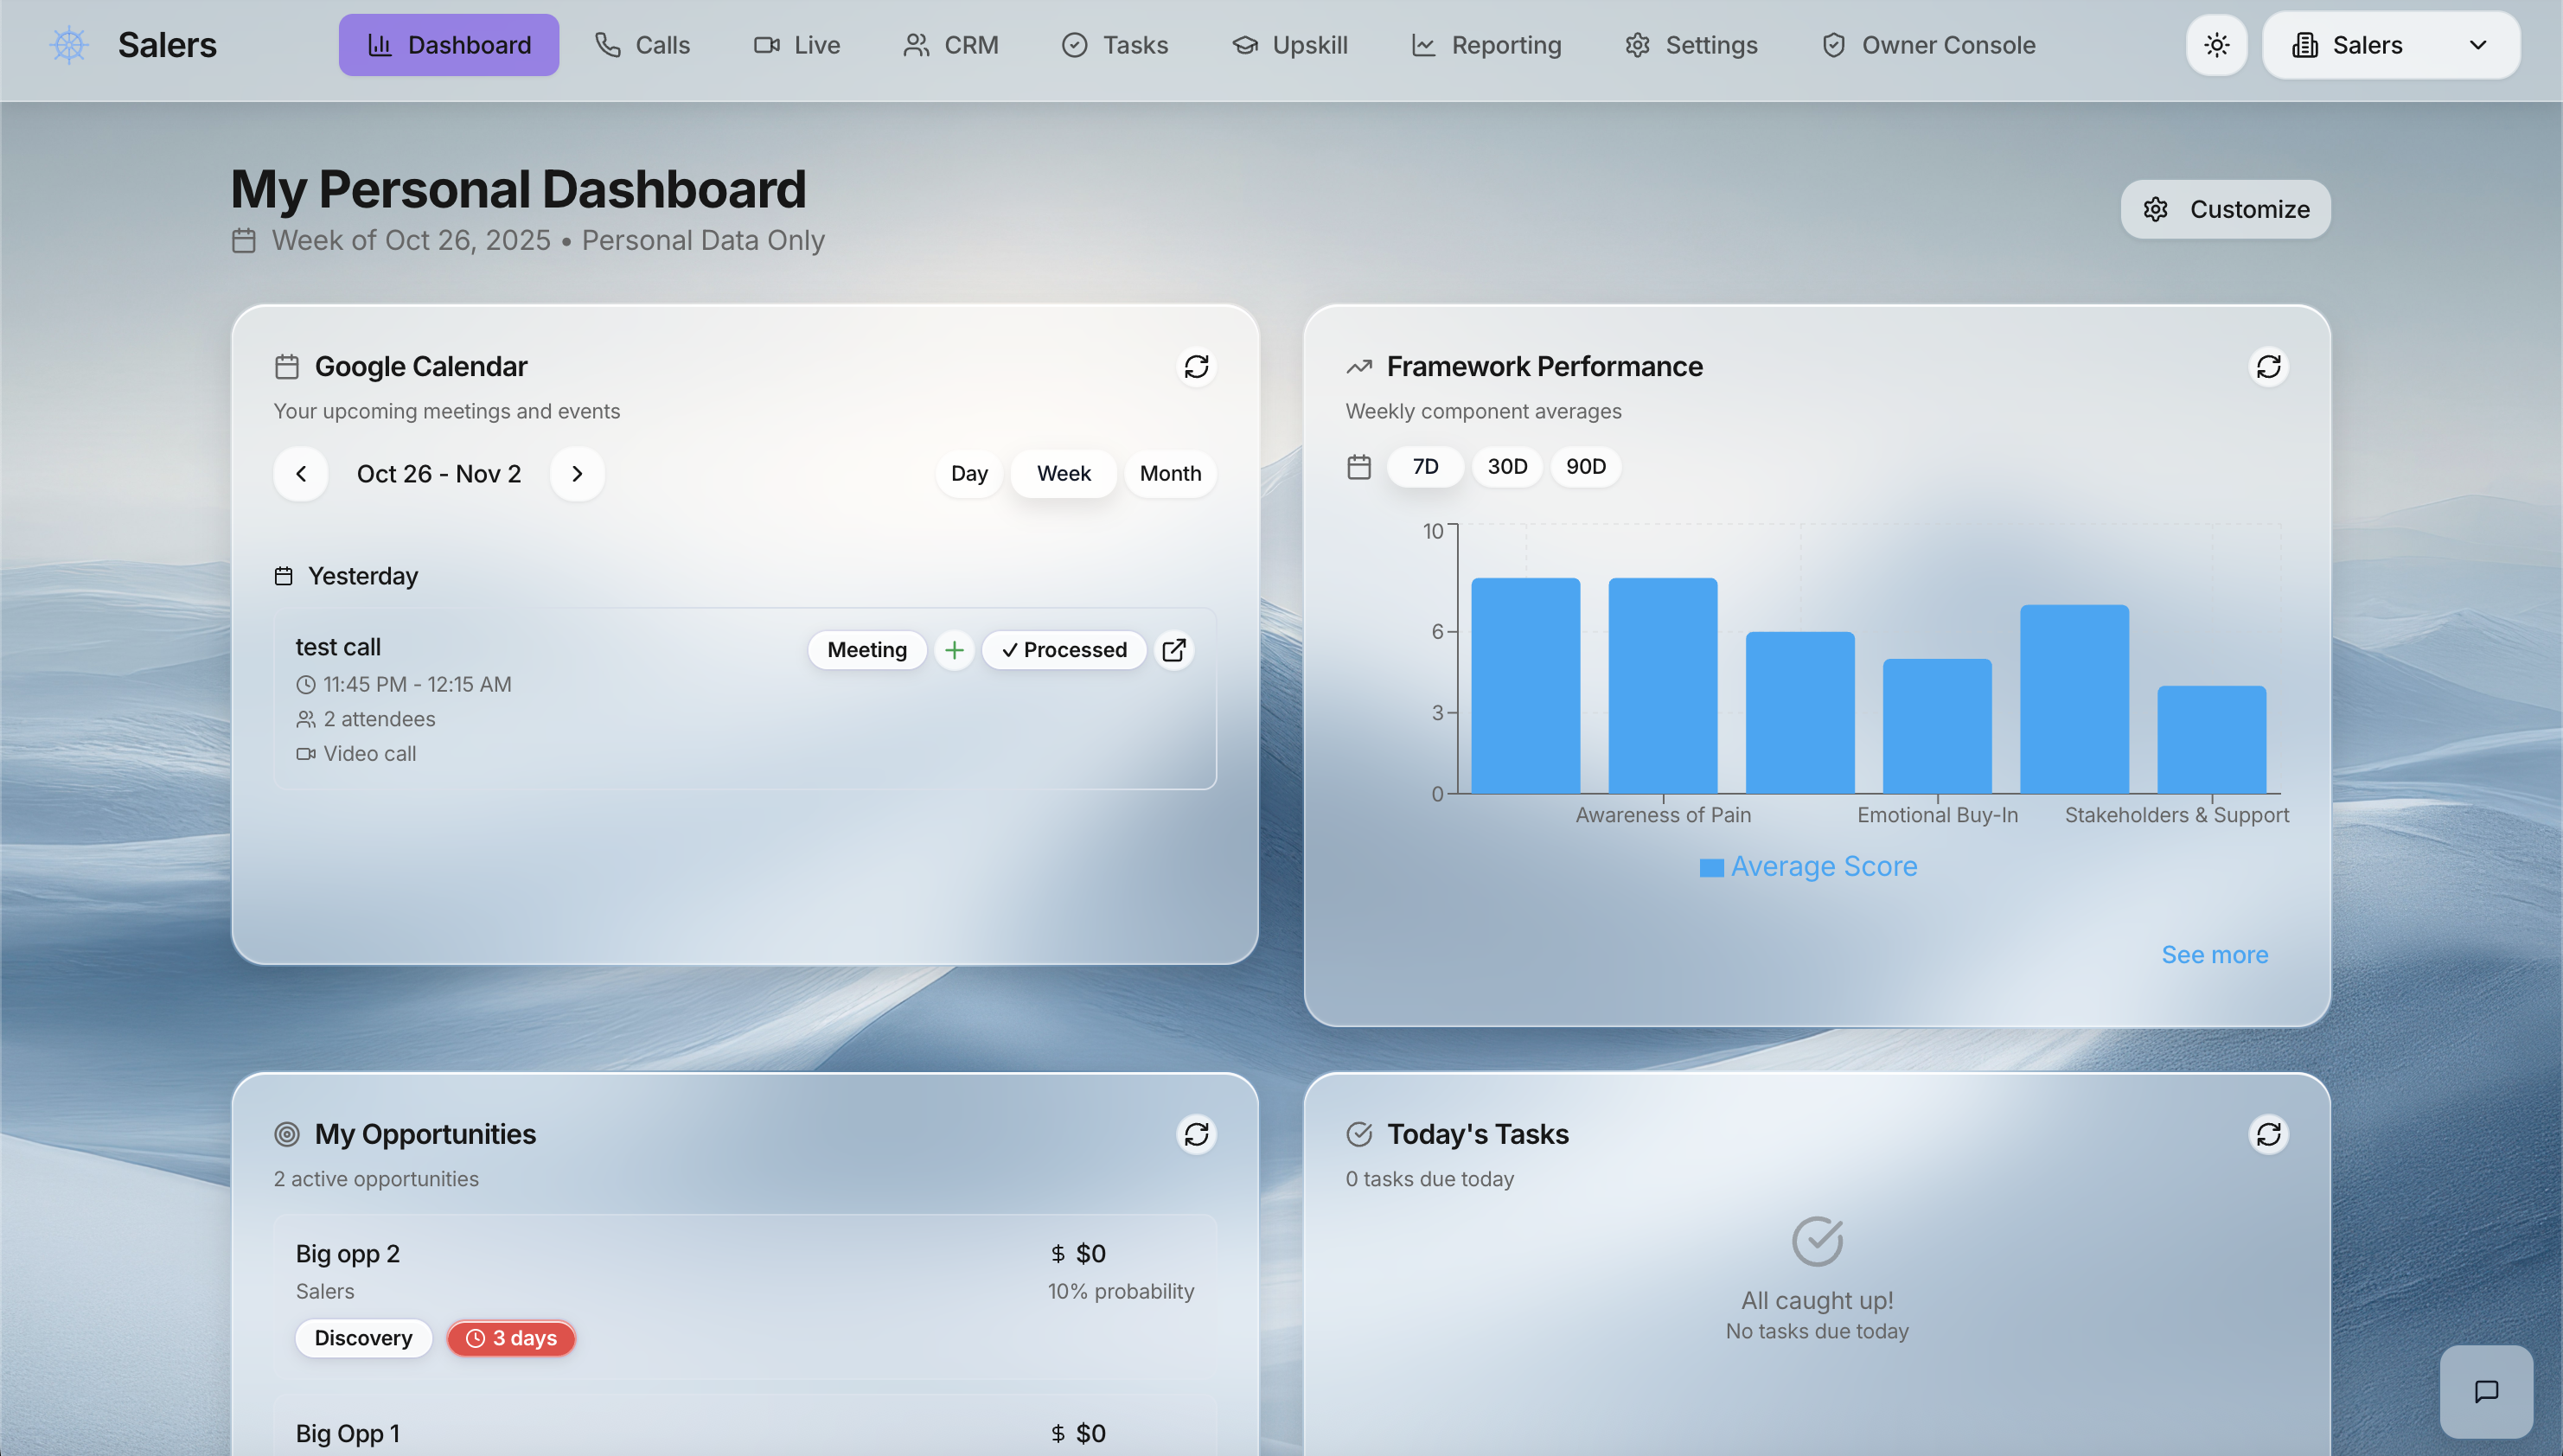This screenshot has width=2563, height=1456.
Task: Refresh the Google Calendar widget
Action: [1196, 367]
